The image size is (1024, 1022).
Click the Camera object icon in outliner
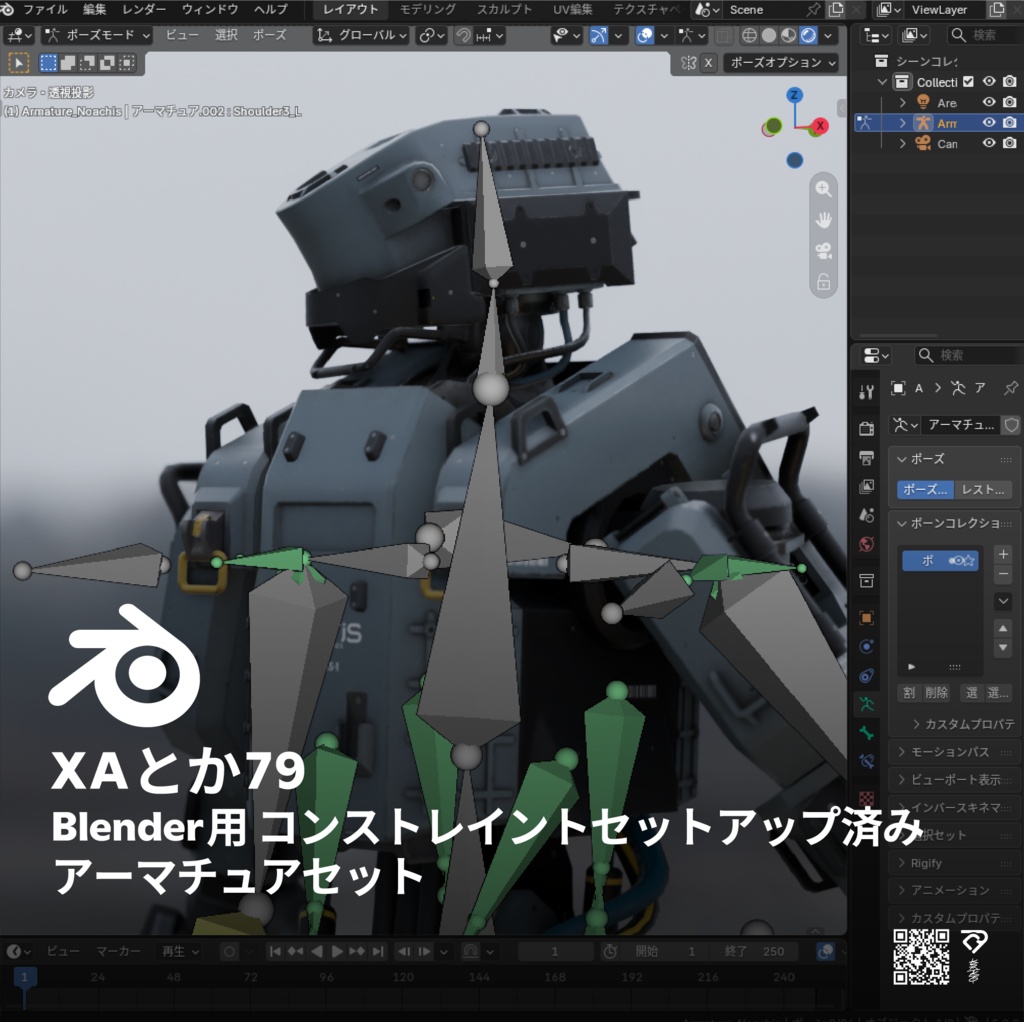coord(923,143)
